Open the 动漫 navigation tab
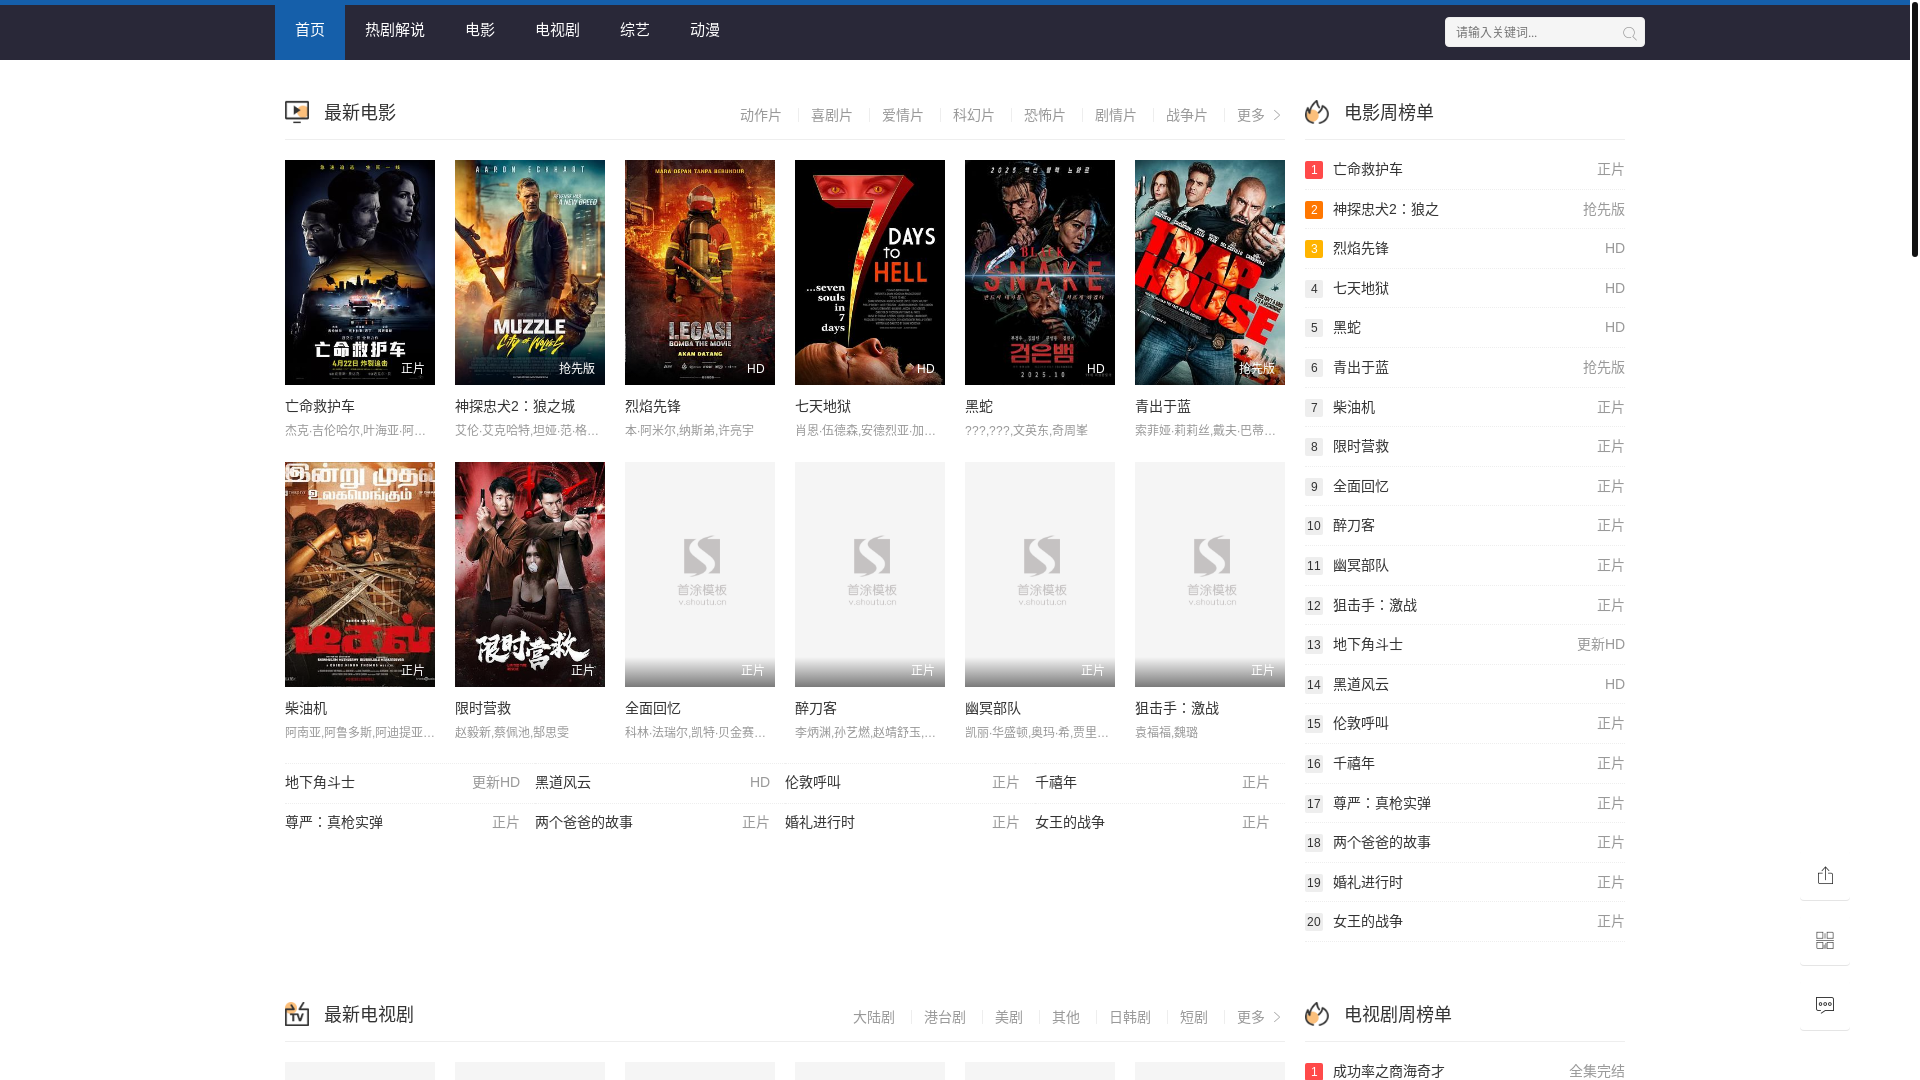Viewport: 1920px width, 1080px height. point(705,30)
